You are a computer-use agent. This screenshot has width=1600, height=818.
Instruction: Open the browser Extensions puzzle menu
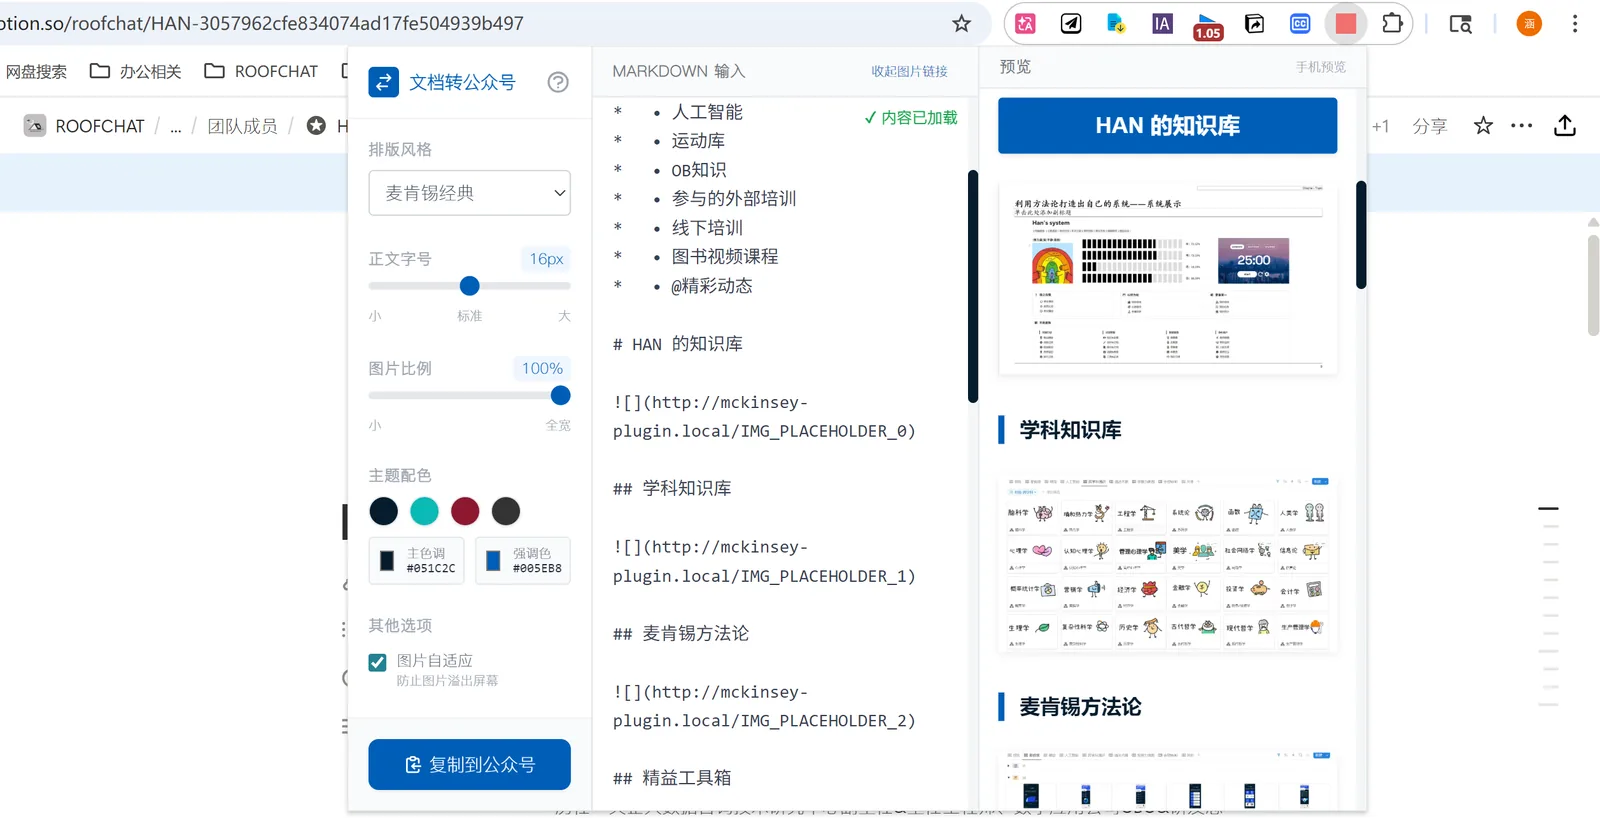pos(1392,23)
